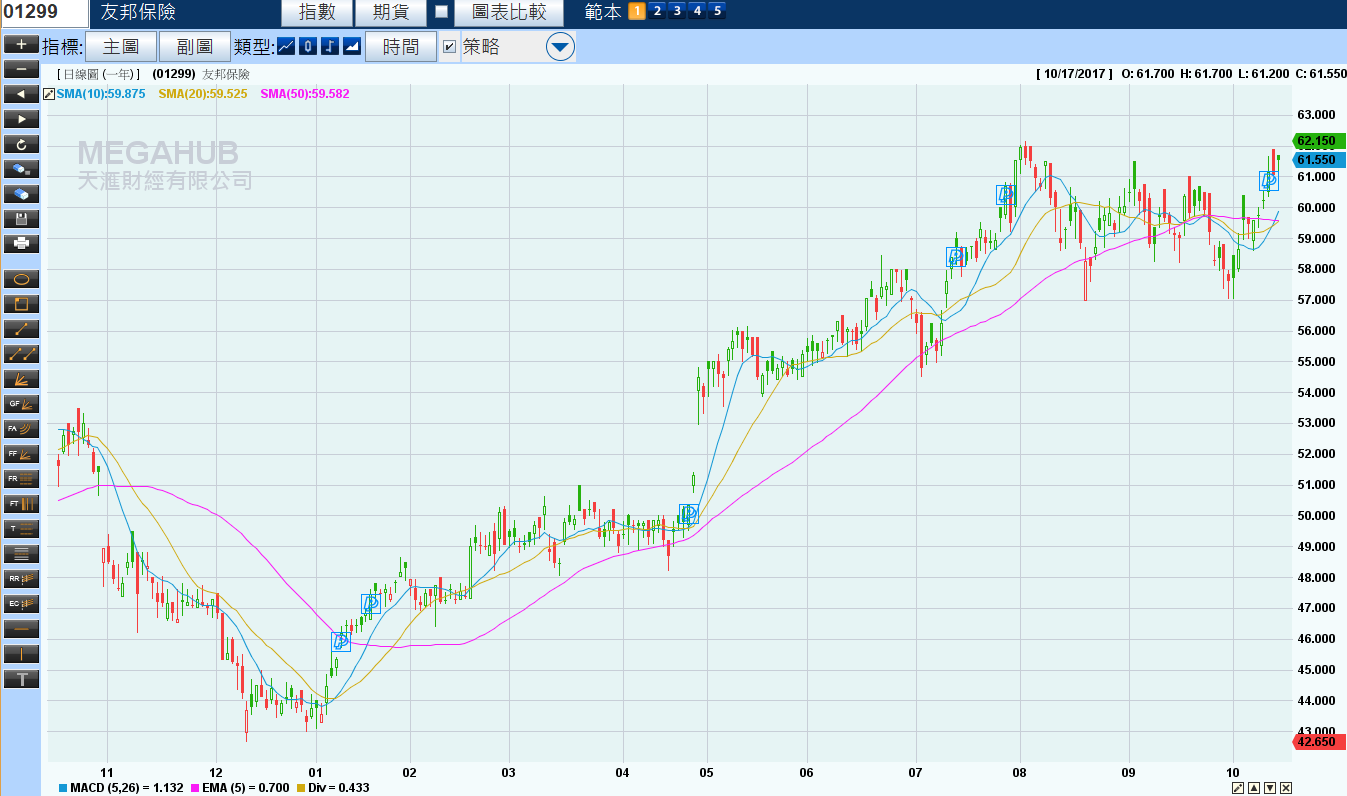Click the right-arrow pan chart button
Image resolution: width=1347 pixels, height=796 pixels.
click(x=22, y=119)
